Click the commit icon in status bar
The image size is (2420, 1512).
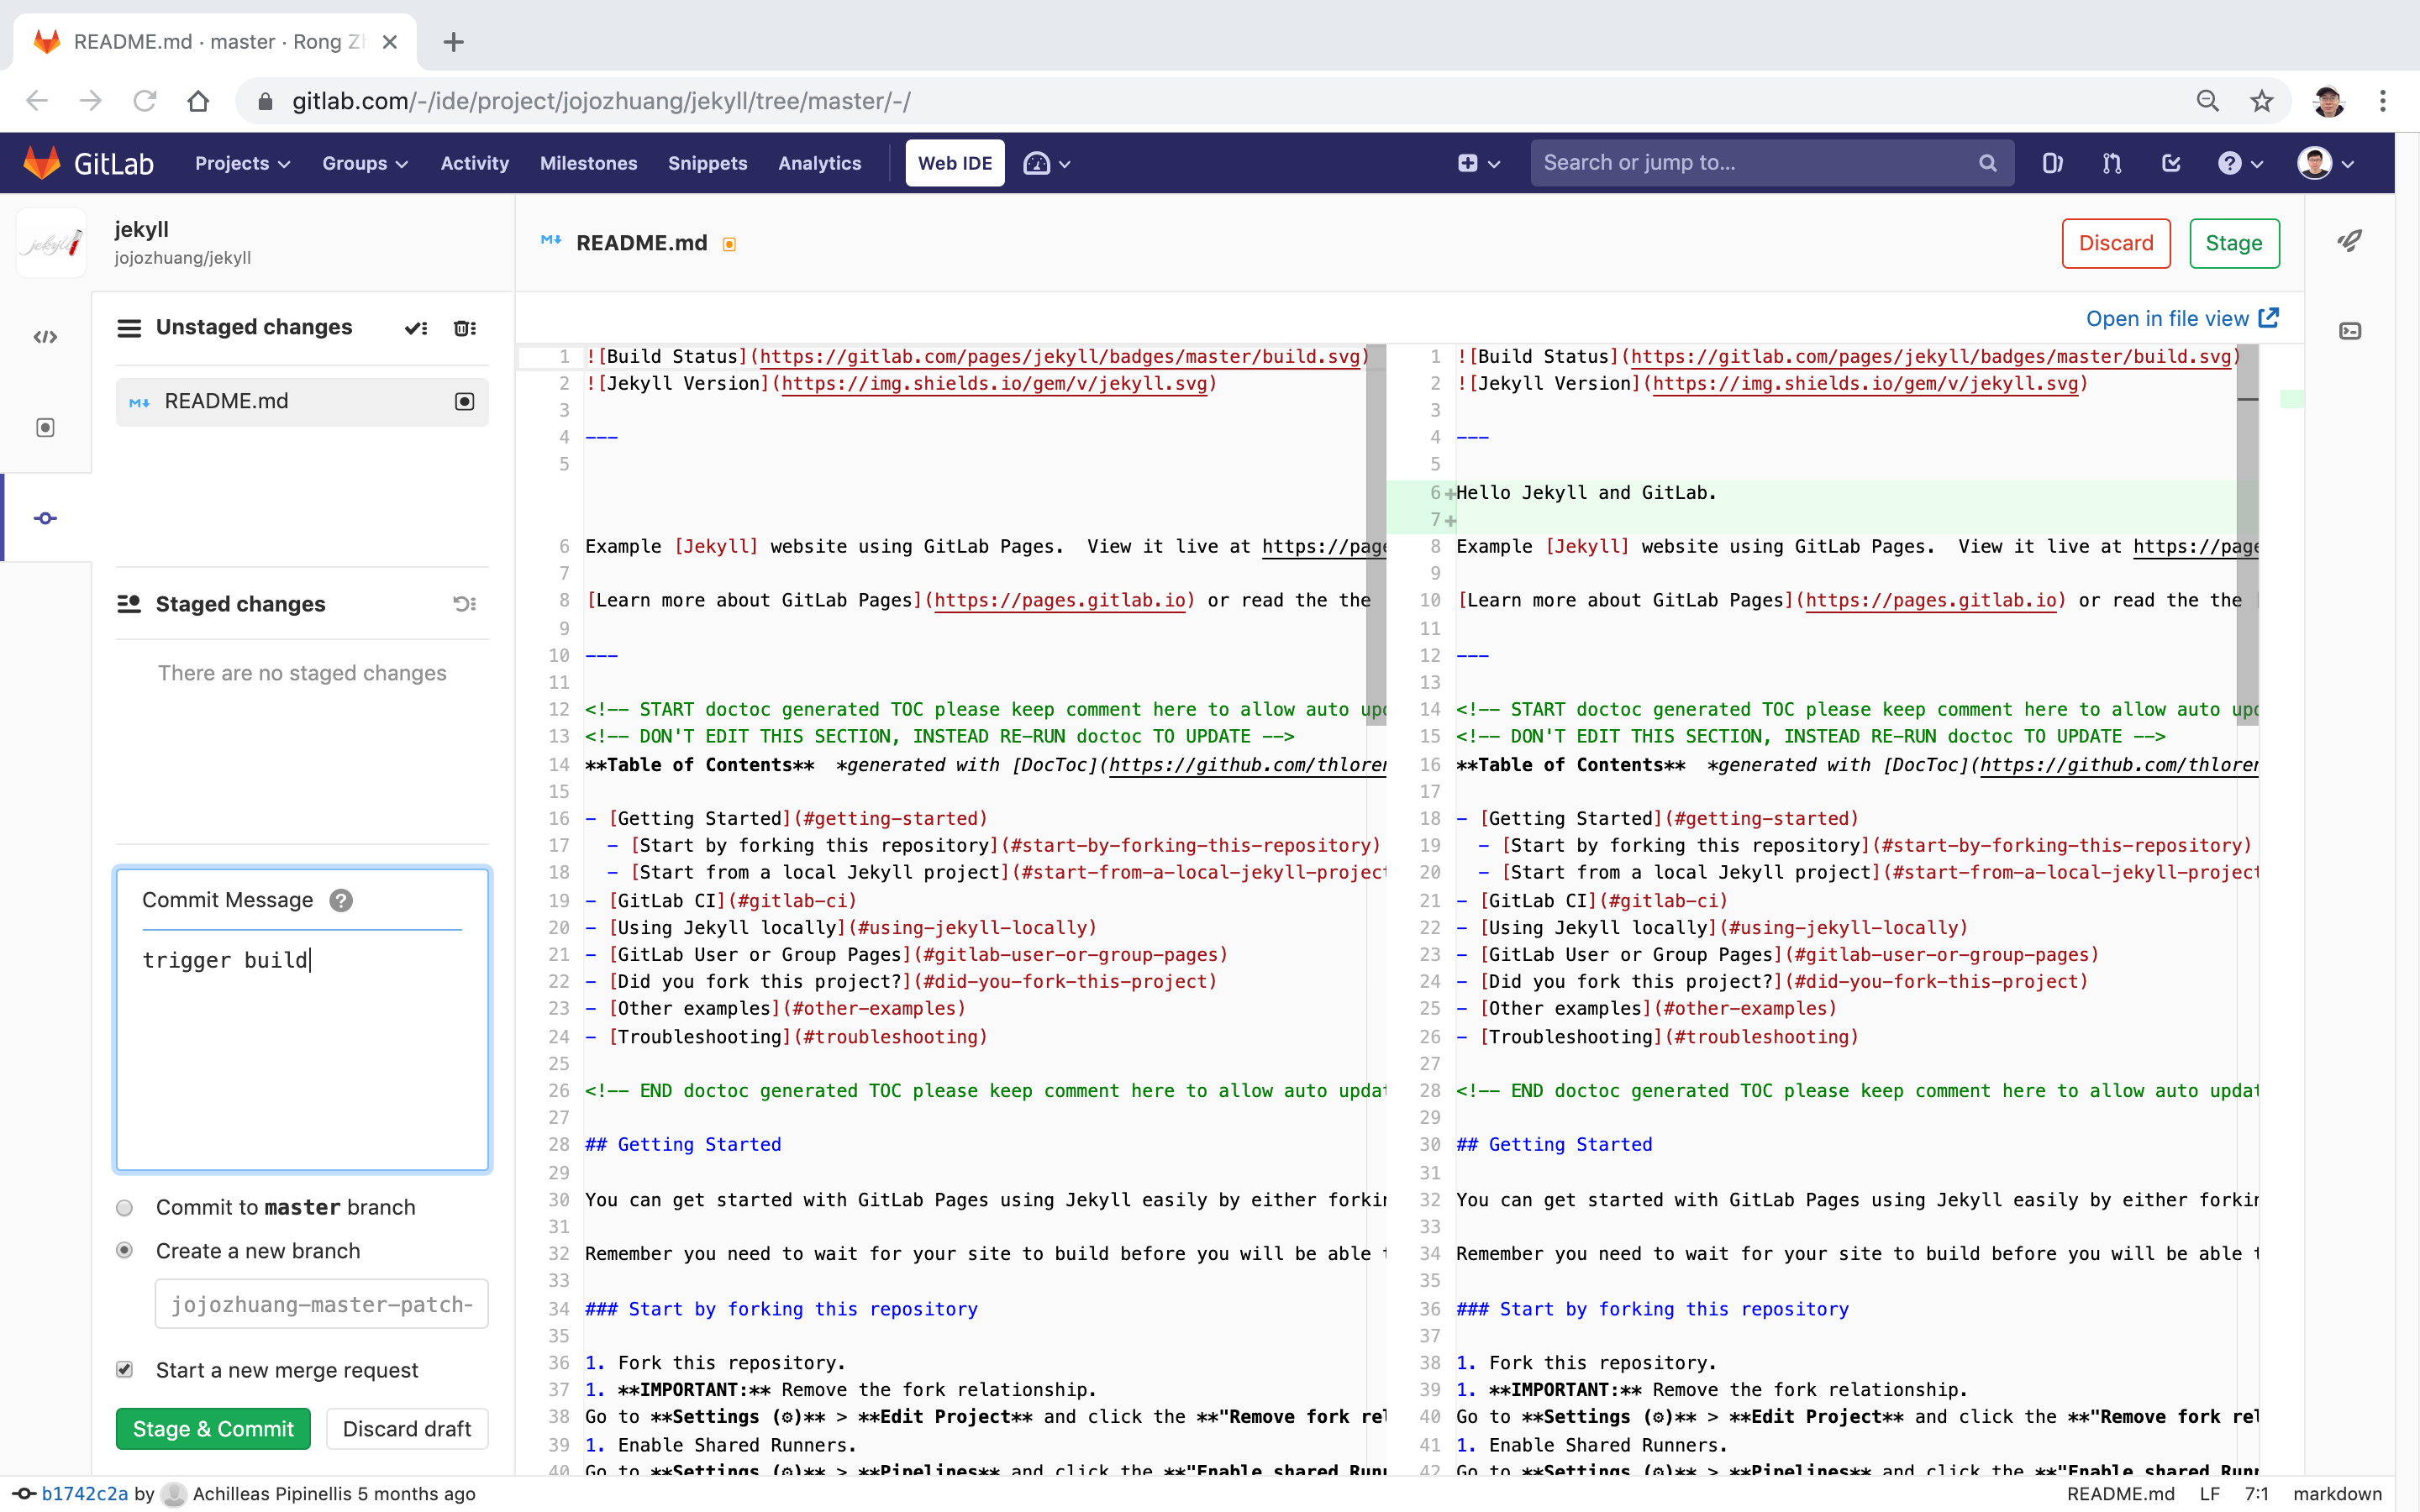[x=24, y=1494]
